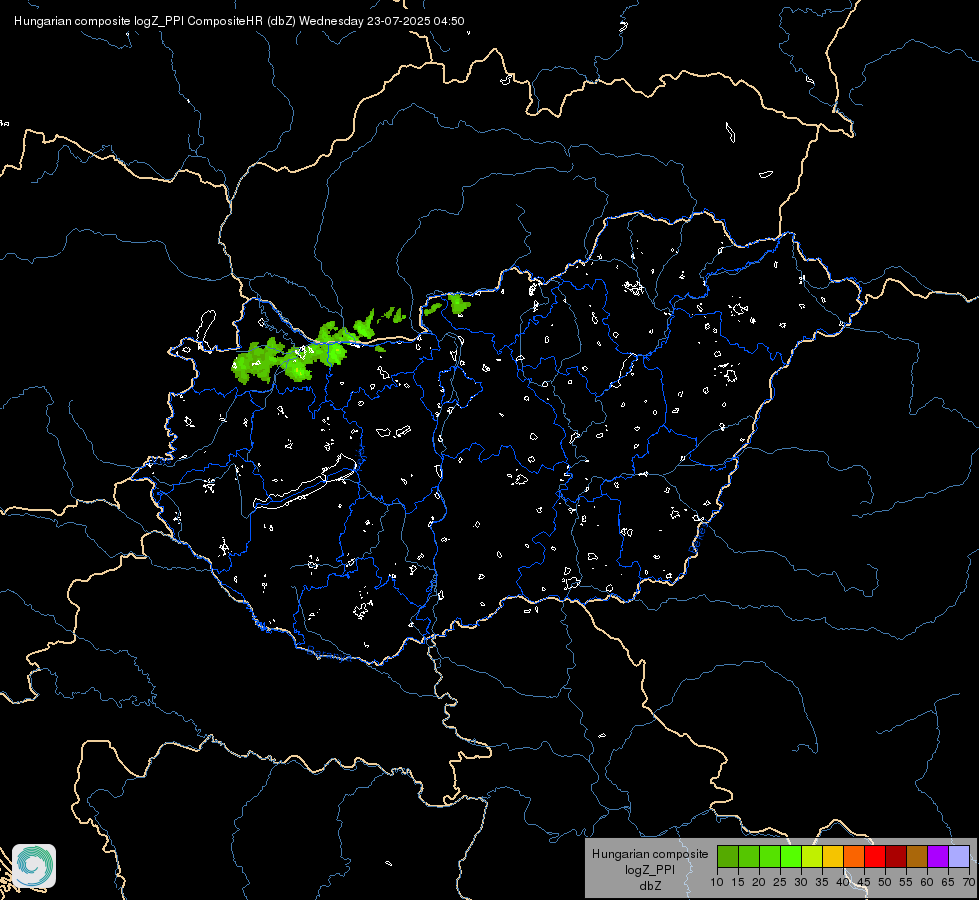Click the 35-40 dBZ yellow swatch

point(833,856)
